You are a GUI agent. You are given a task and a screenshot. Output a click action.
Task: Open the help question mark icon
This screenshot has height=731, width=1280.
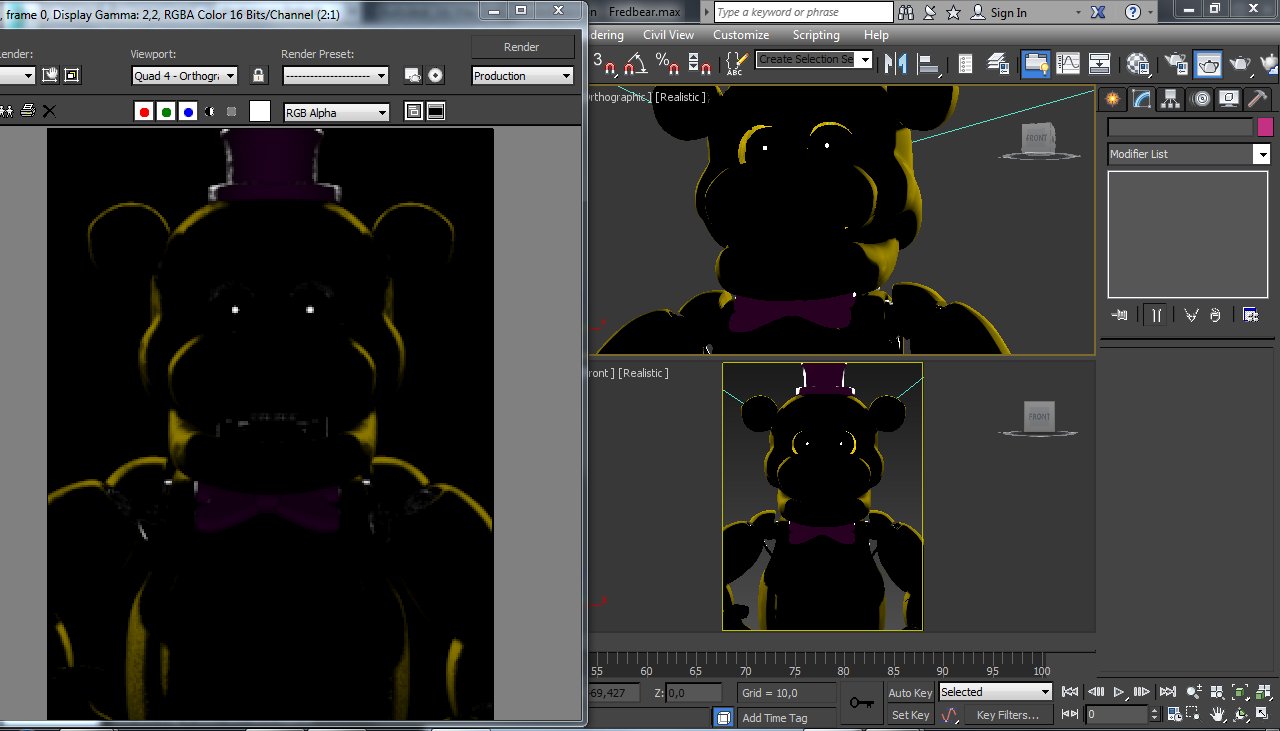point(1133,12)
